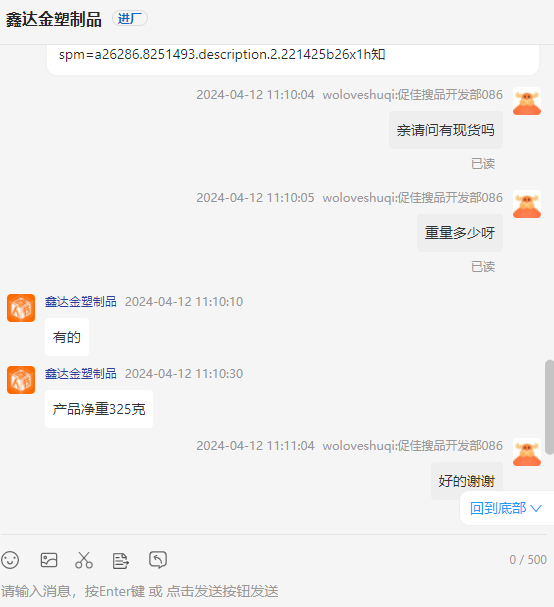Open 鑫达金塑制品 sender link at 11:10:30
Screen dimensions: 554x607
(81, 374)
